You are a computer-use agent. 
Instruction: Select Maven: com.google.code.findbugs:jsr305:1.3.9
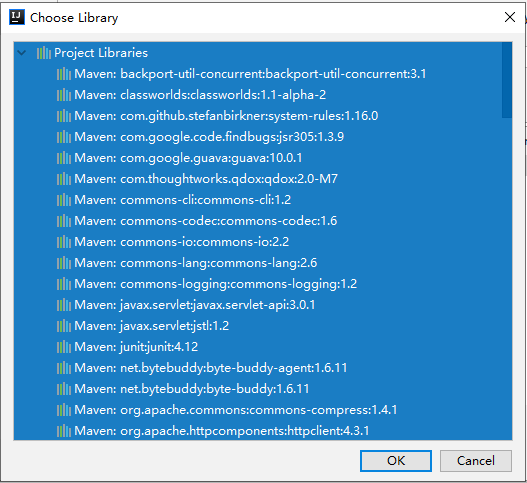pos(209,137)
